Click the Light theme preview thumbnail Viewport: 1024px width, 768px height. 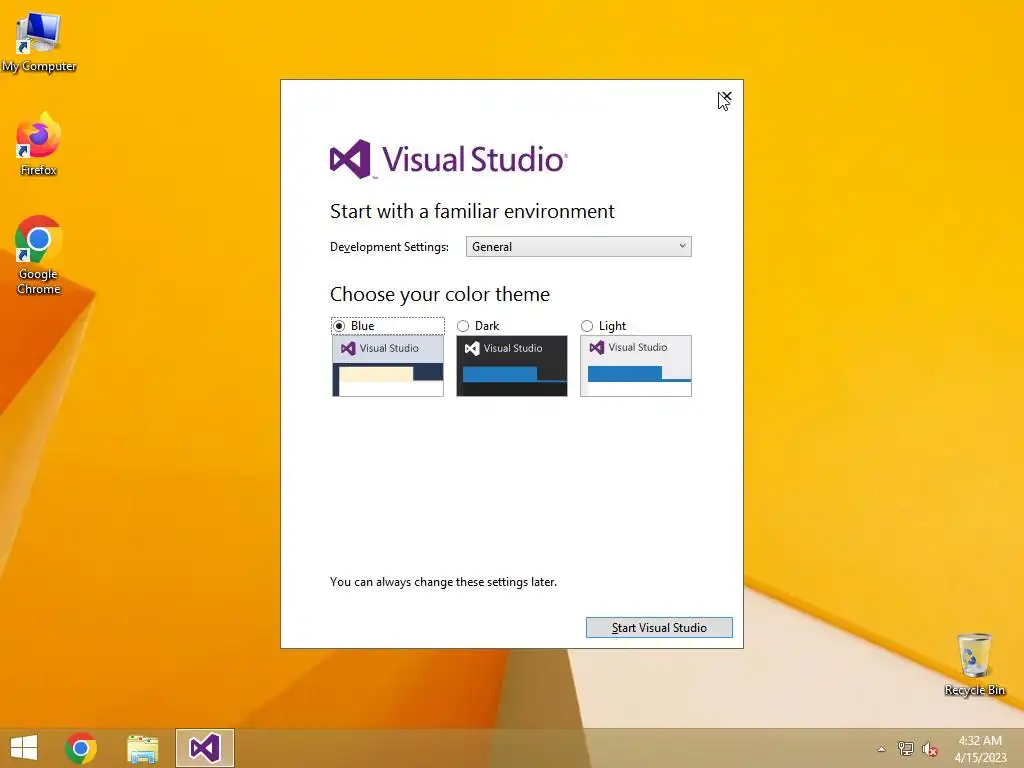(636, 366)
